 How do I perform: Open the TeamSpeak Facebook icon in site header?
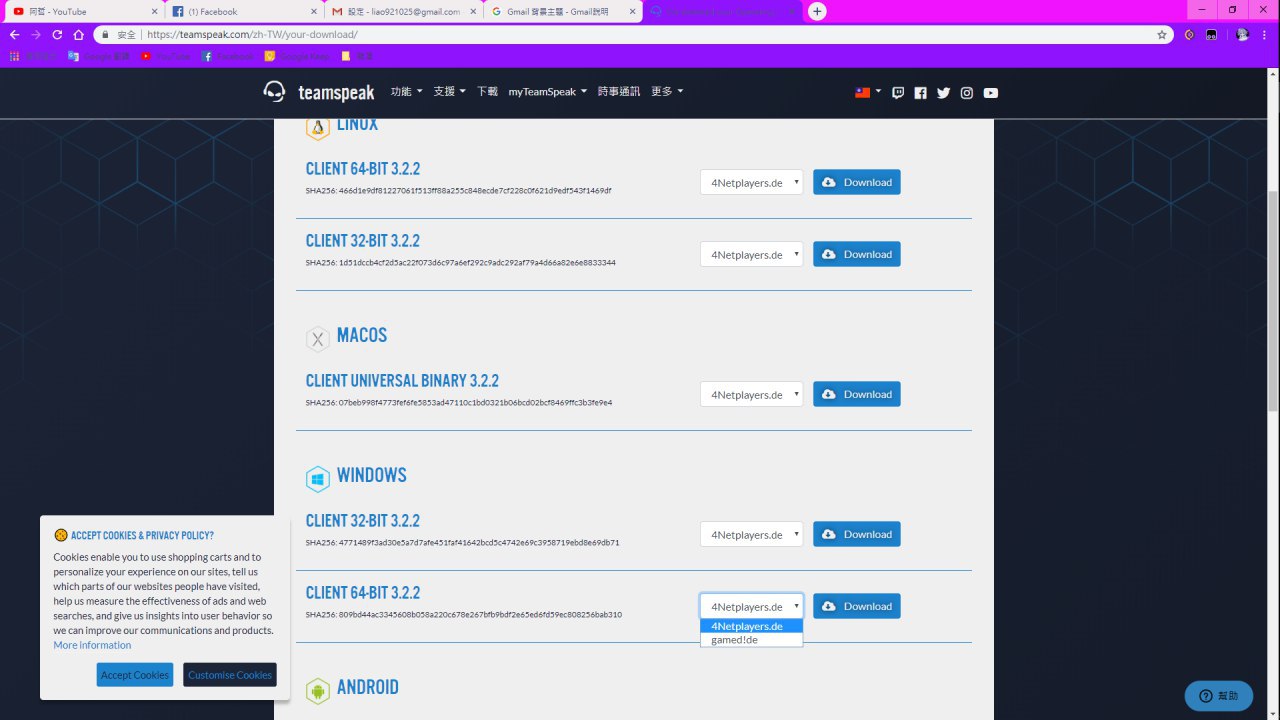(x=920, y=93)
